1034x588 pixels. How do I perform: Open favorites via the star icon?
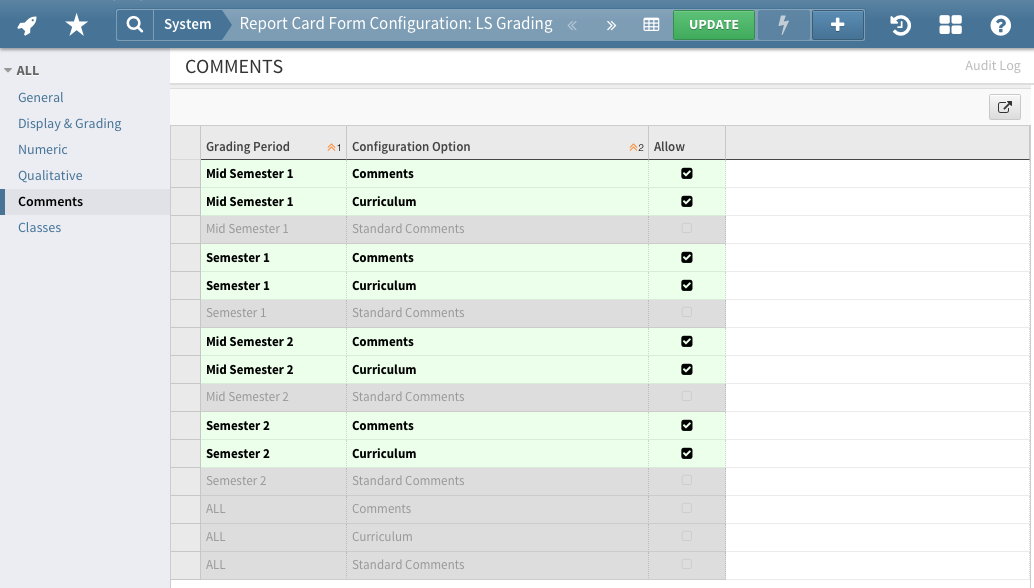tap(76, 24)
